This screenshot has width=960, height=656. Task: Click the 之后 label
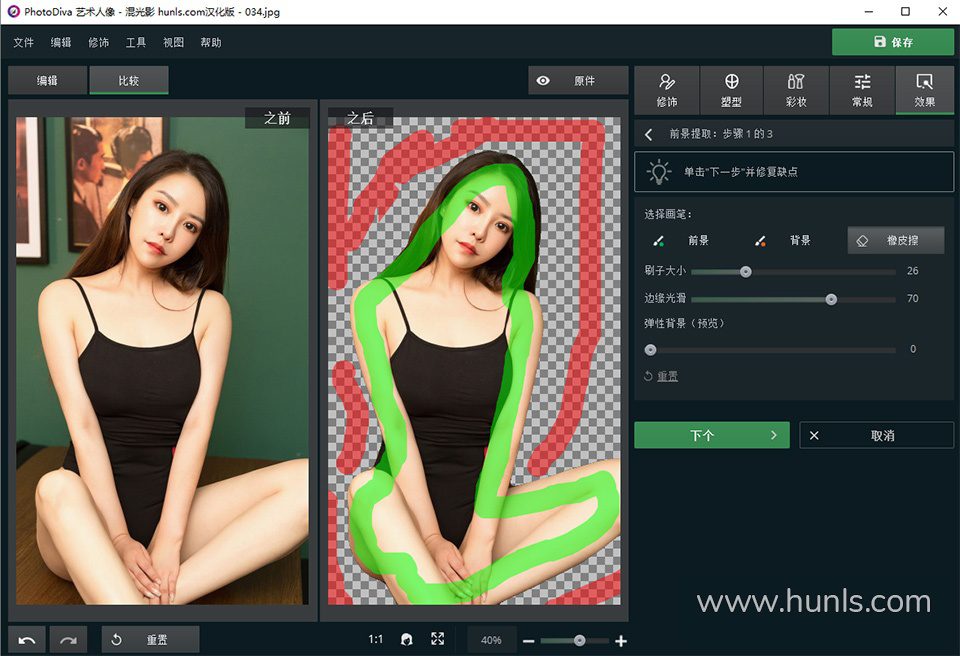[360, 118]
